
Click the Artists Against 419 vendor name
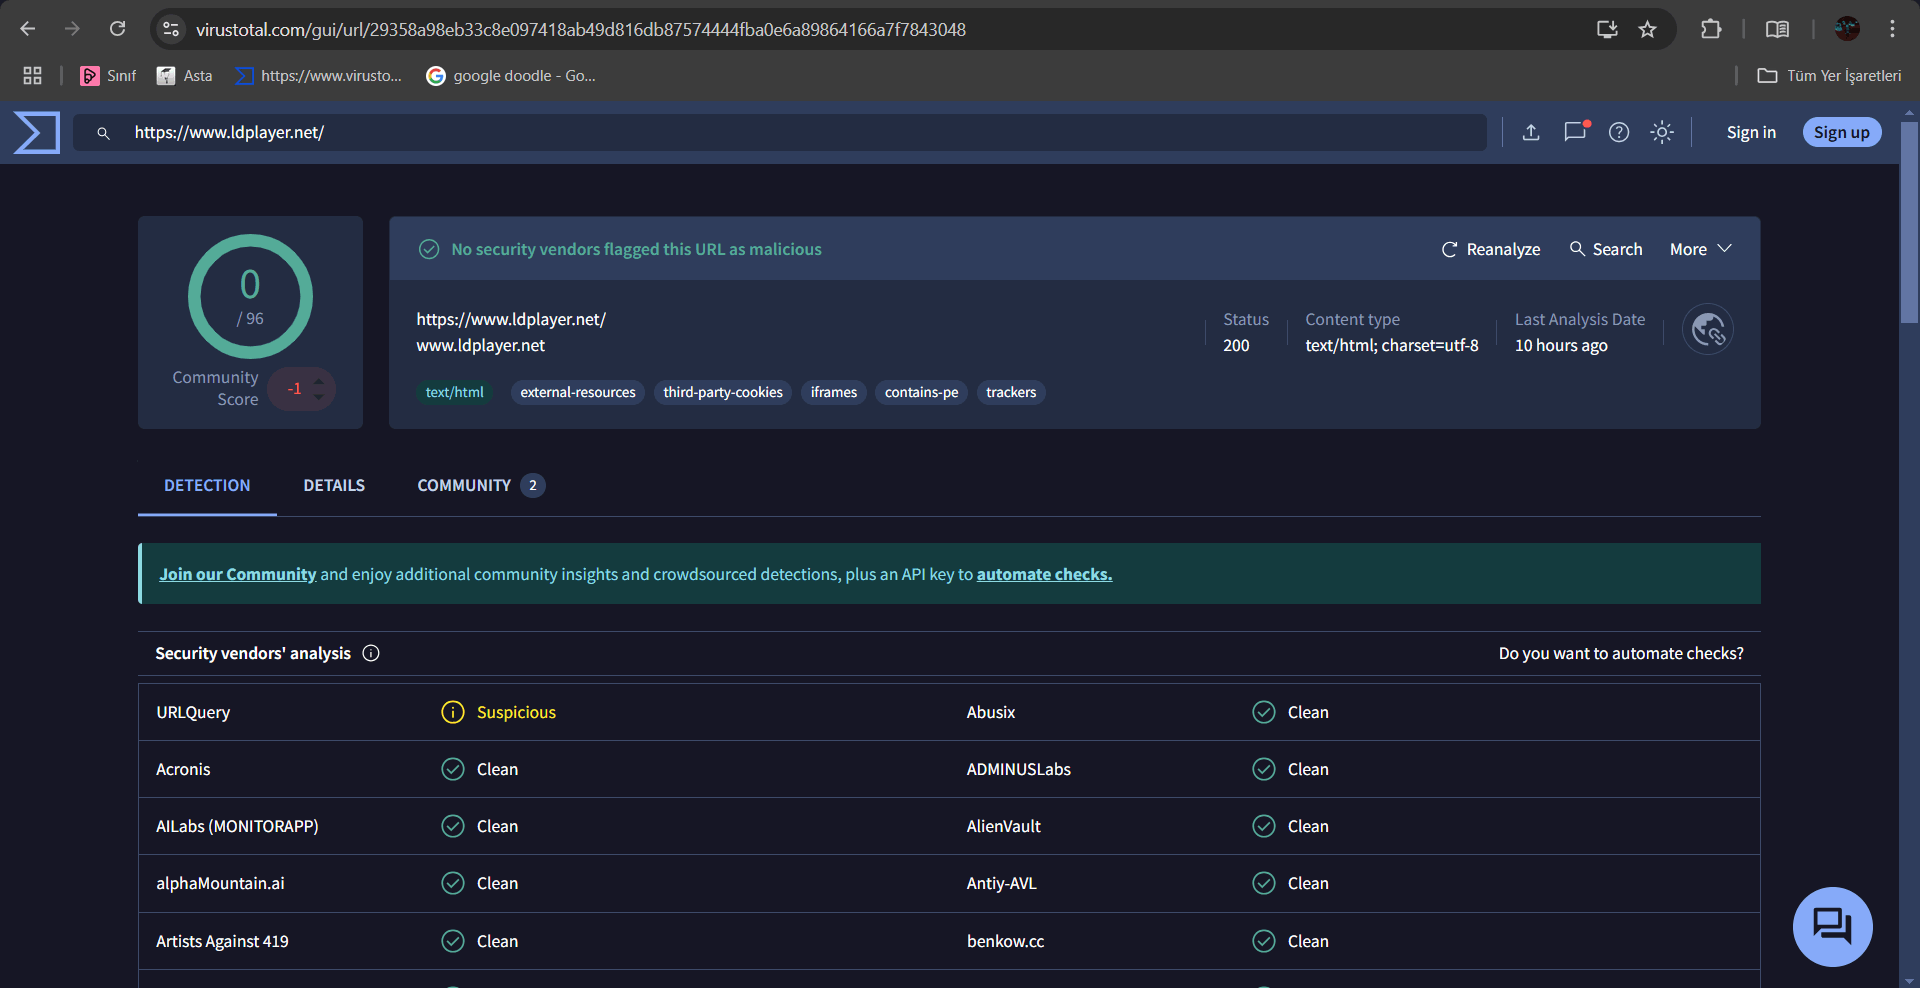tap(222, 941)
